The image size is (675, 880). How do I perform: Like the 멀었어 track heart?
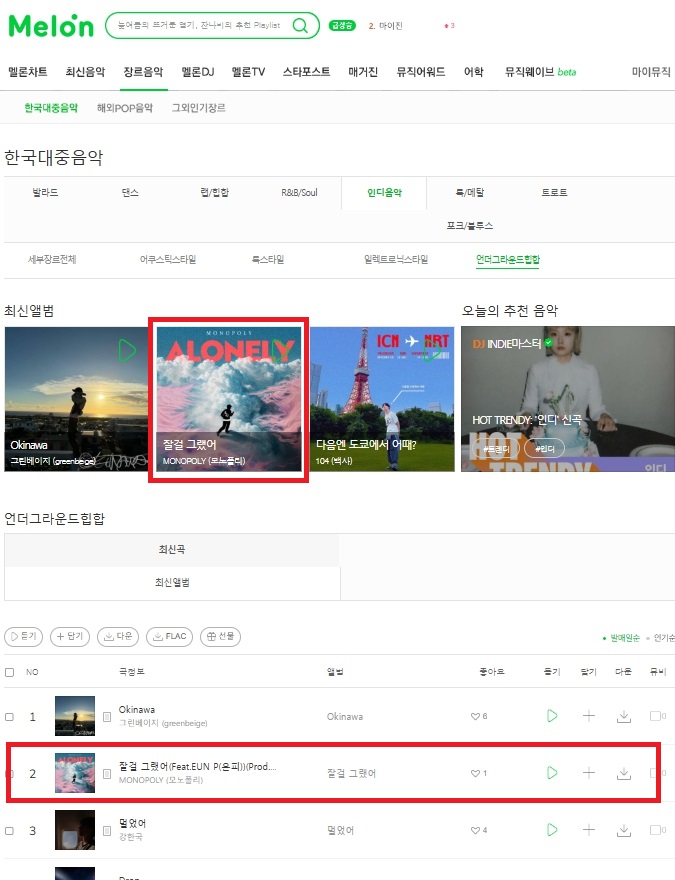coord(475,830)
